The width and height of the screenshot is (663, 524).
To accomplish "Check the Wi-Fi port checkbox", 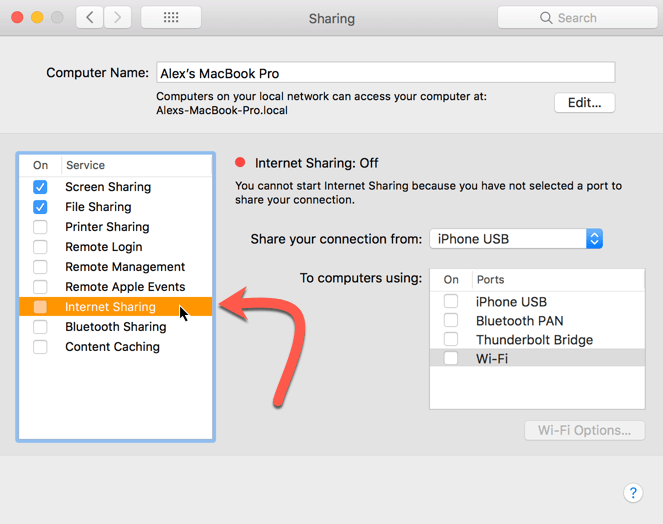I will click(x=451, y=358).
